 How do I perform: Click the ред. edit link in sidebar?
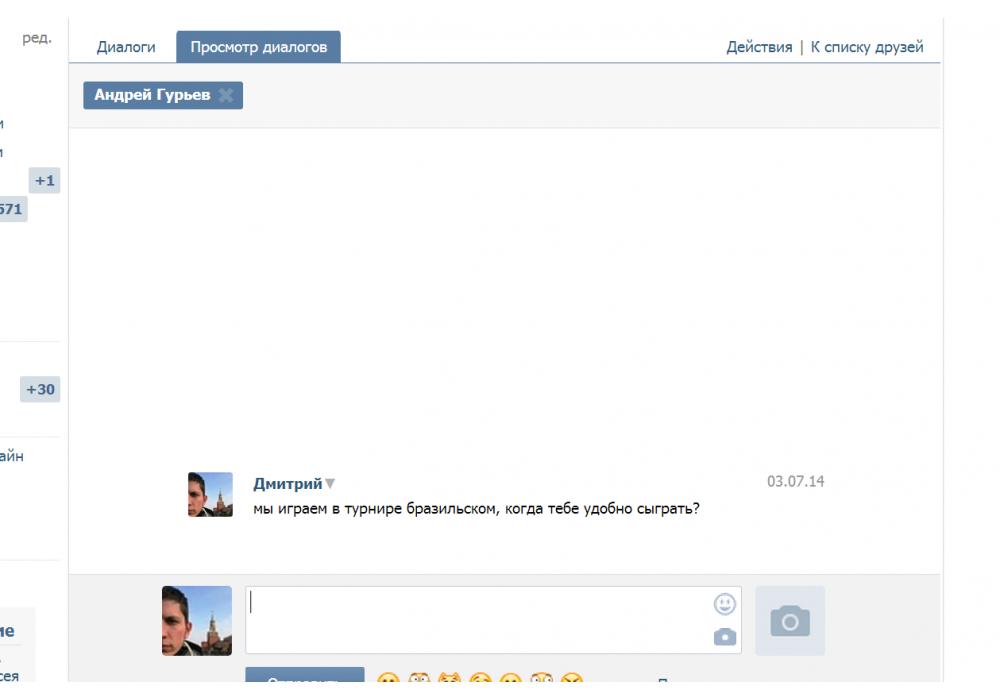[x=37, y=39]
